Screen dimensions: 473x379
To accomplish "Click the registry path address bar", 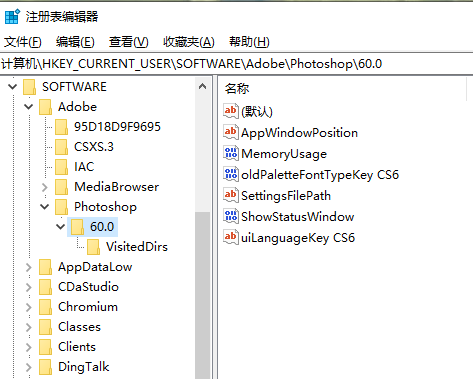I will point(236,64).
